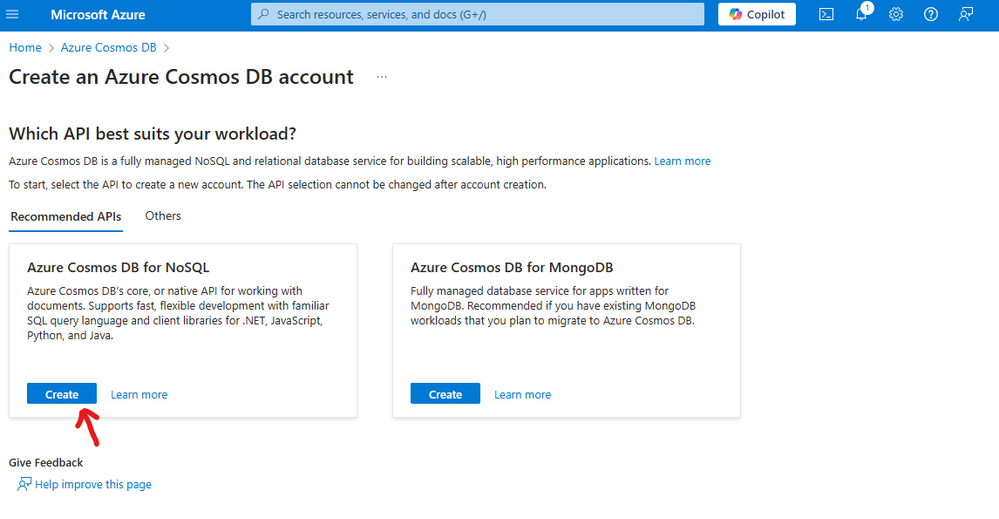Open the hamburger portal menu
Viewport: 999px width, 519px height.
[12, 14]
